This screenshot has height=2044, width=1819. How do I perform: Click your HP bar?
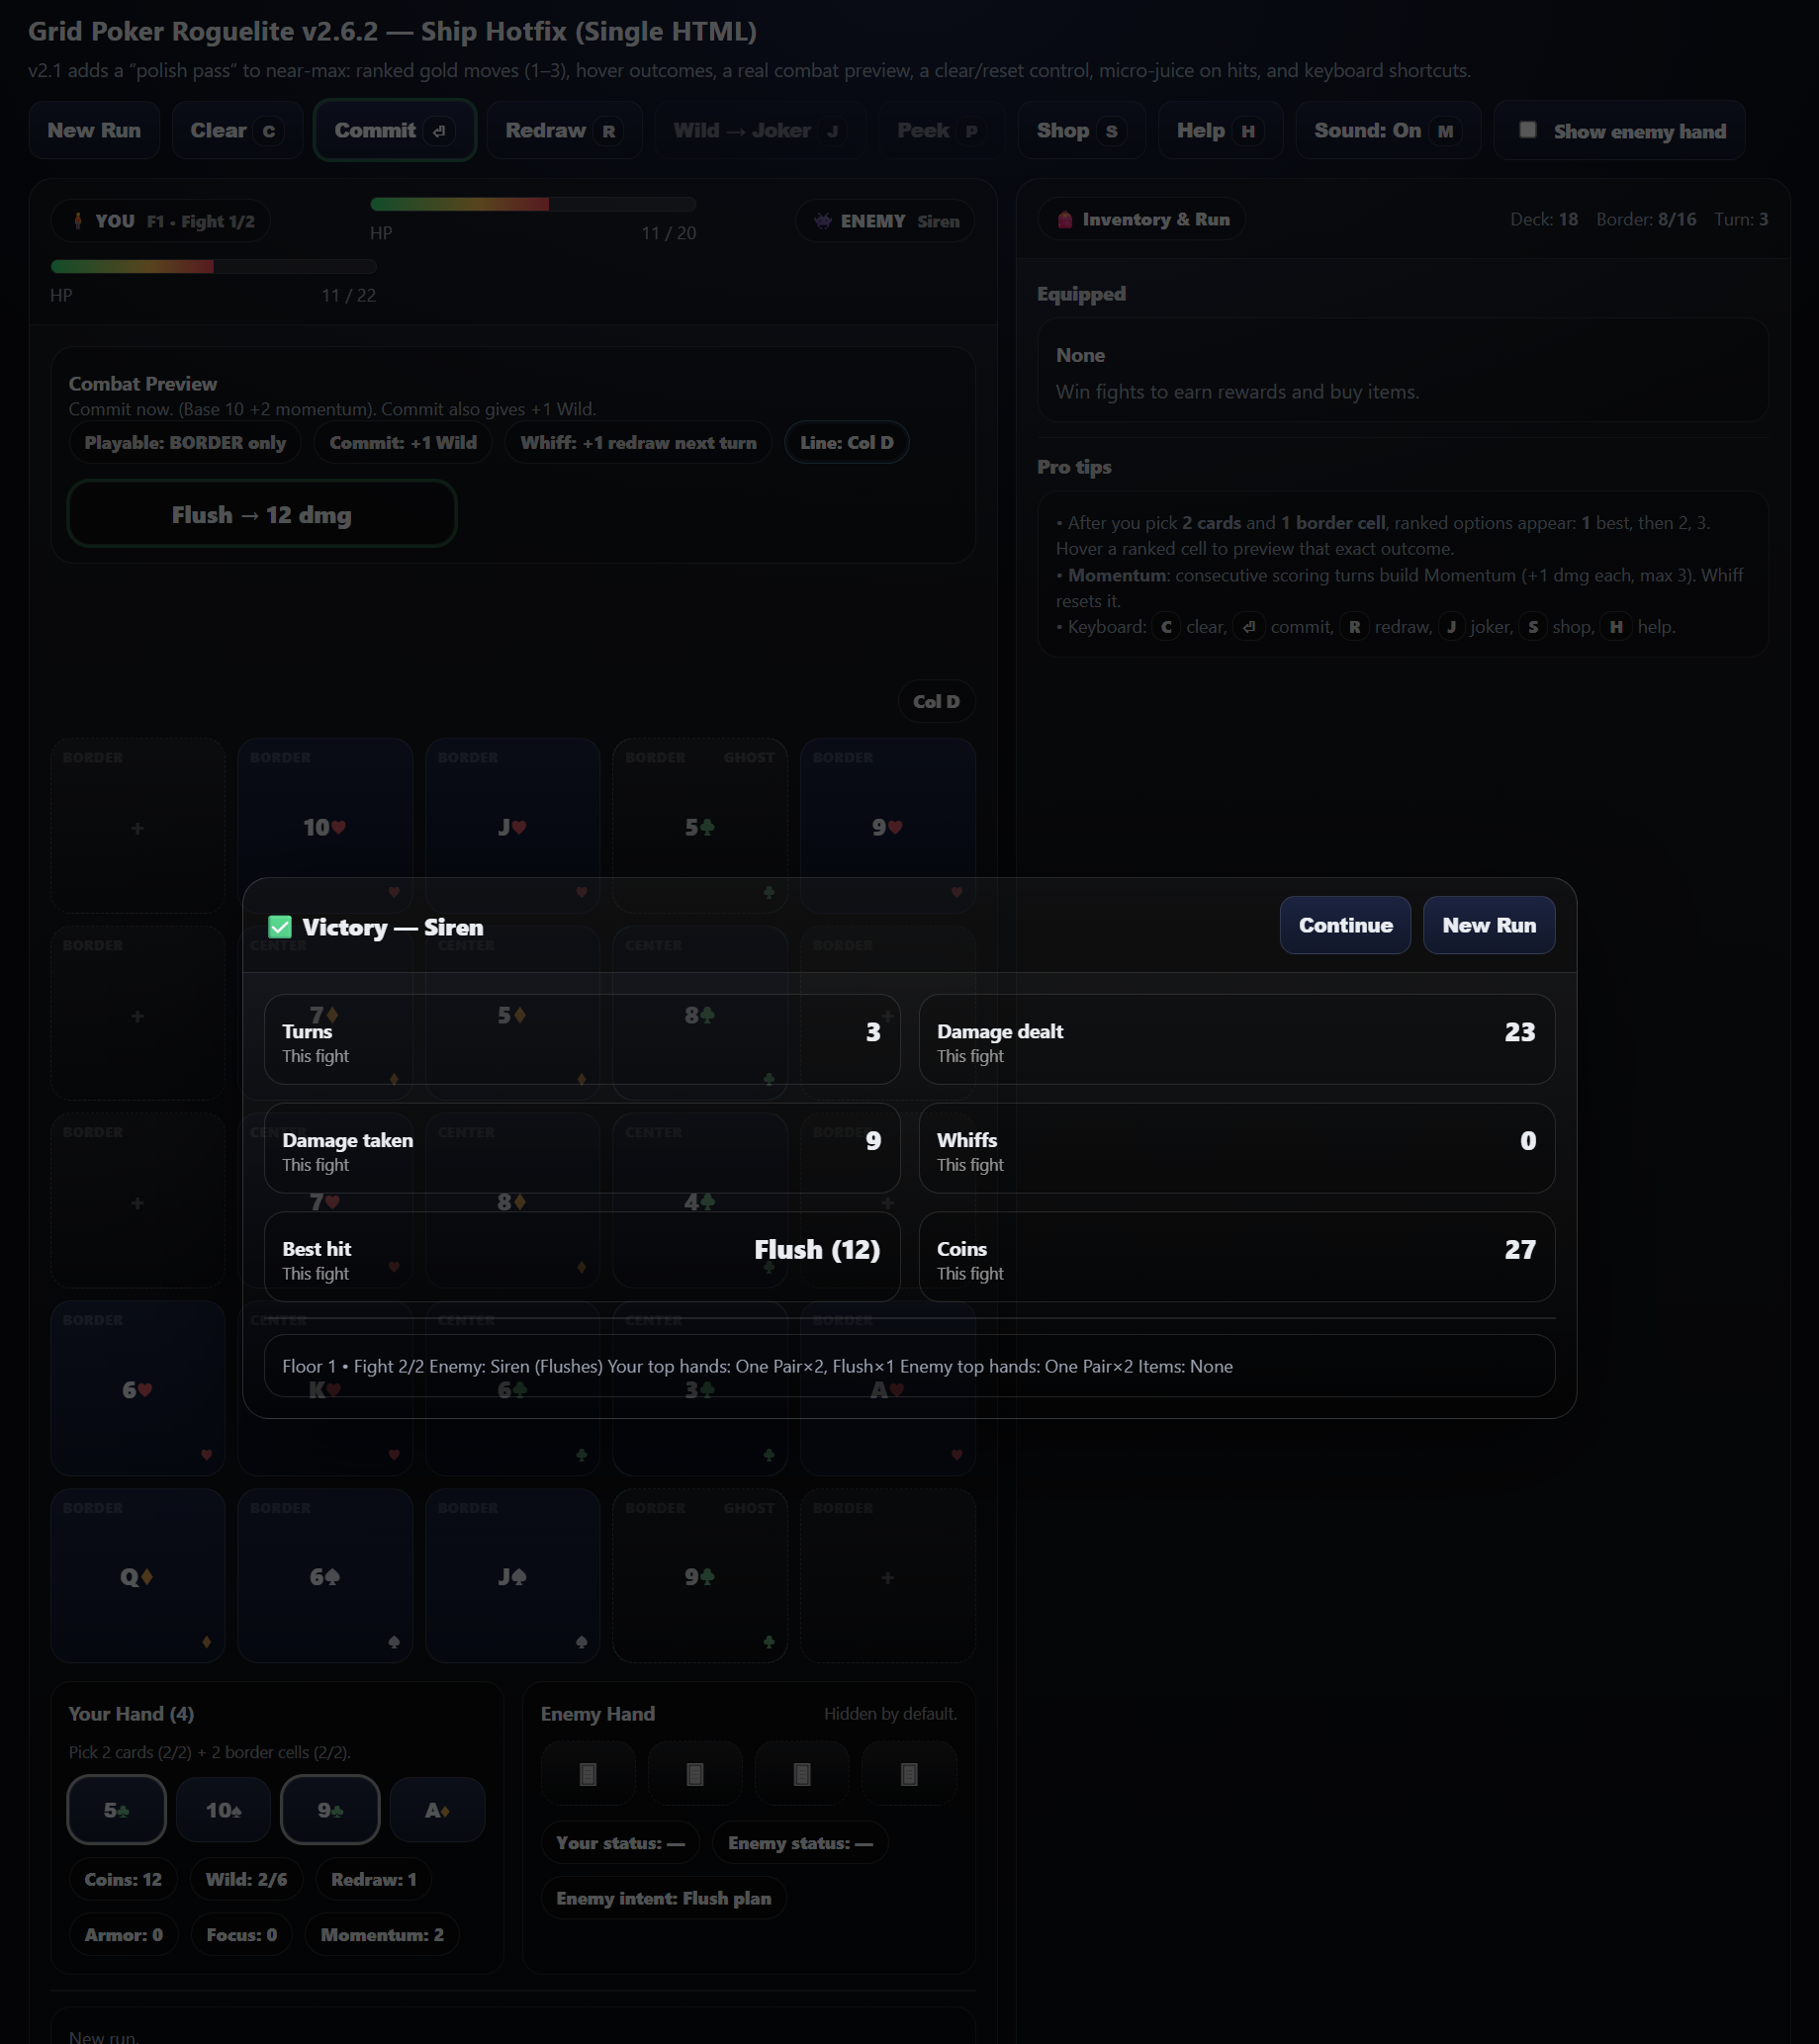click(213, 266)
